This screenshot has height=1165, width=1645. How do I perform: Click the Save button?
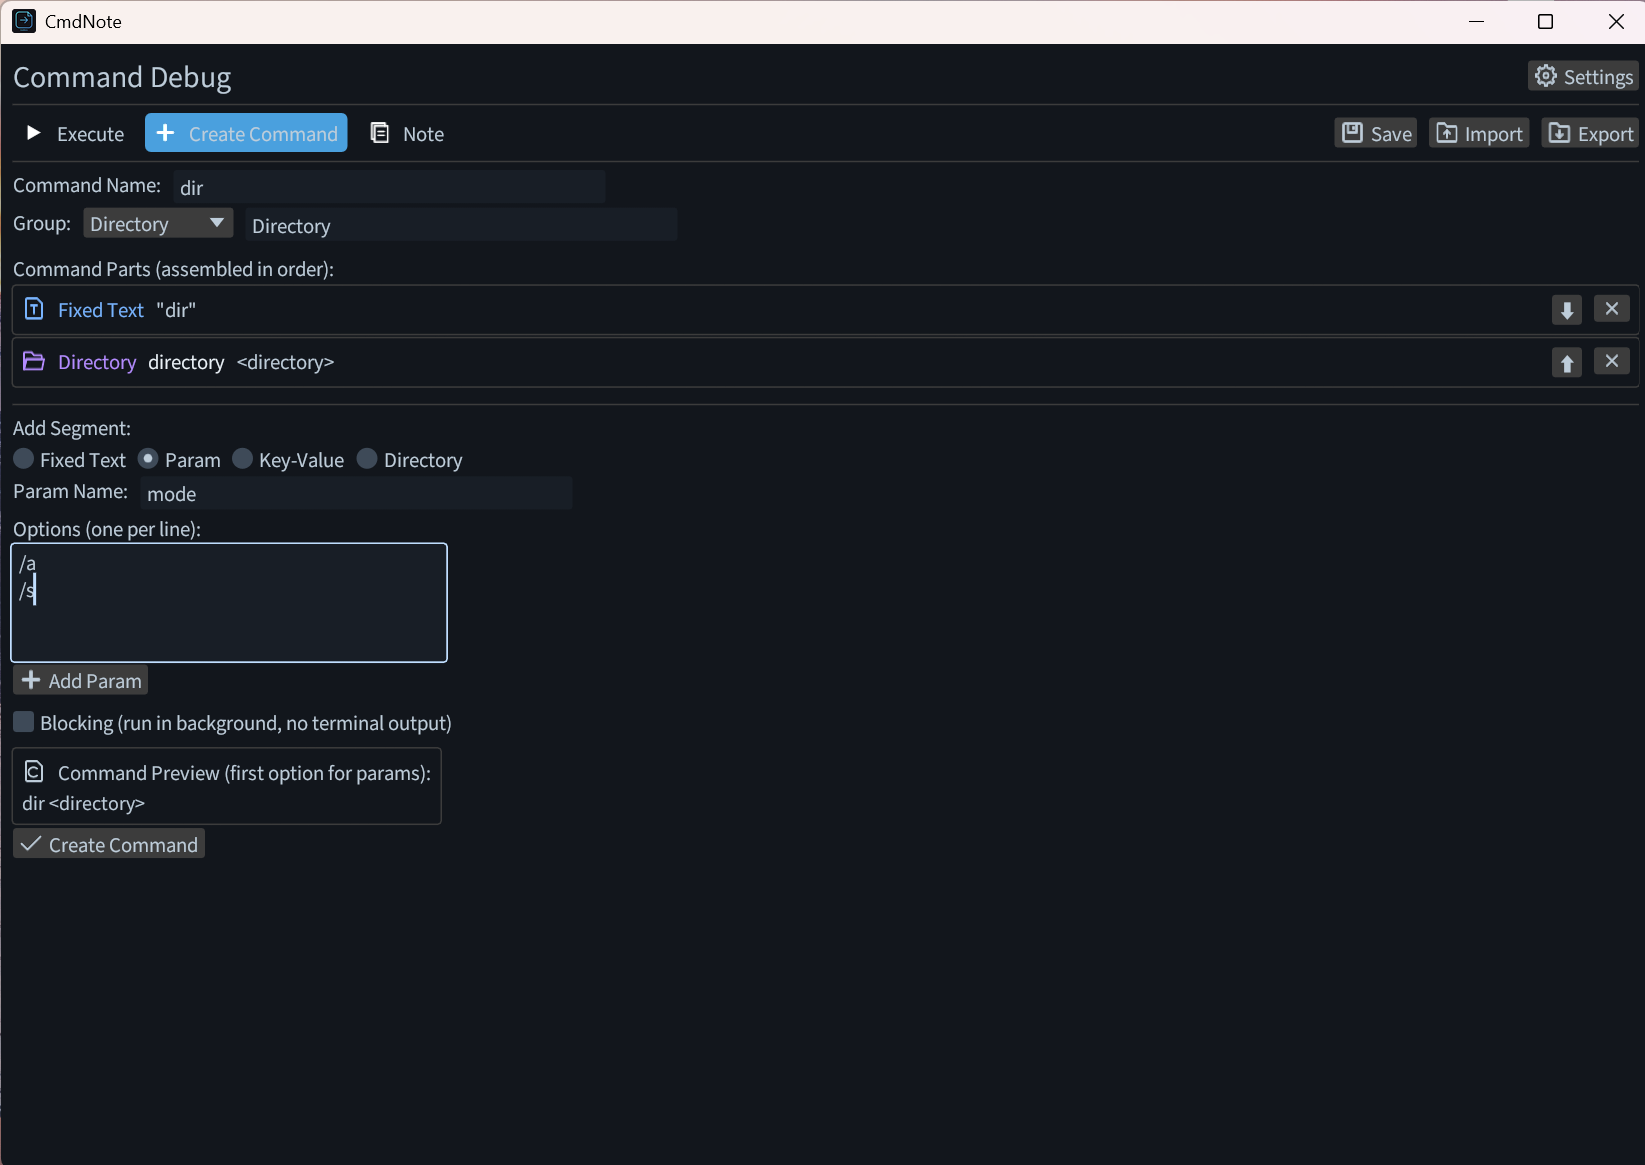1376,134
